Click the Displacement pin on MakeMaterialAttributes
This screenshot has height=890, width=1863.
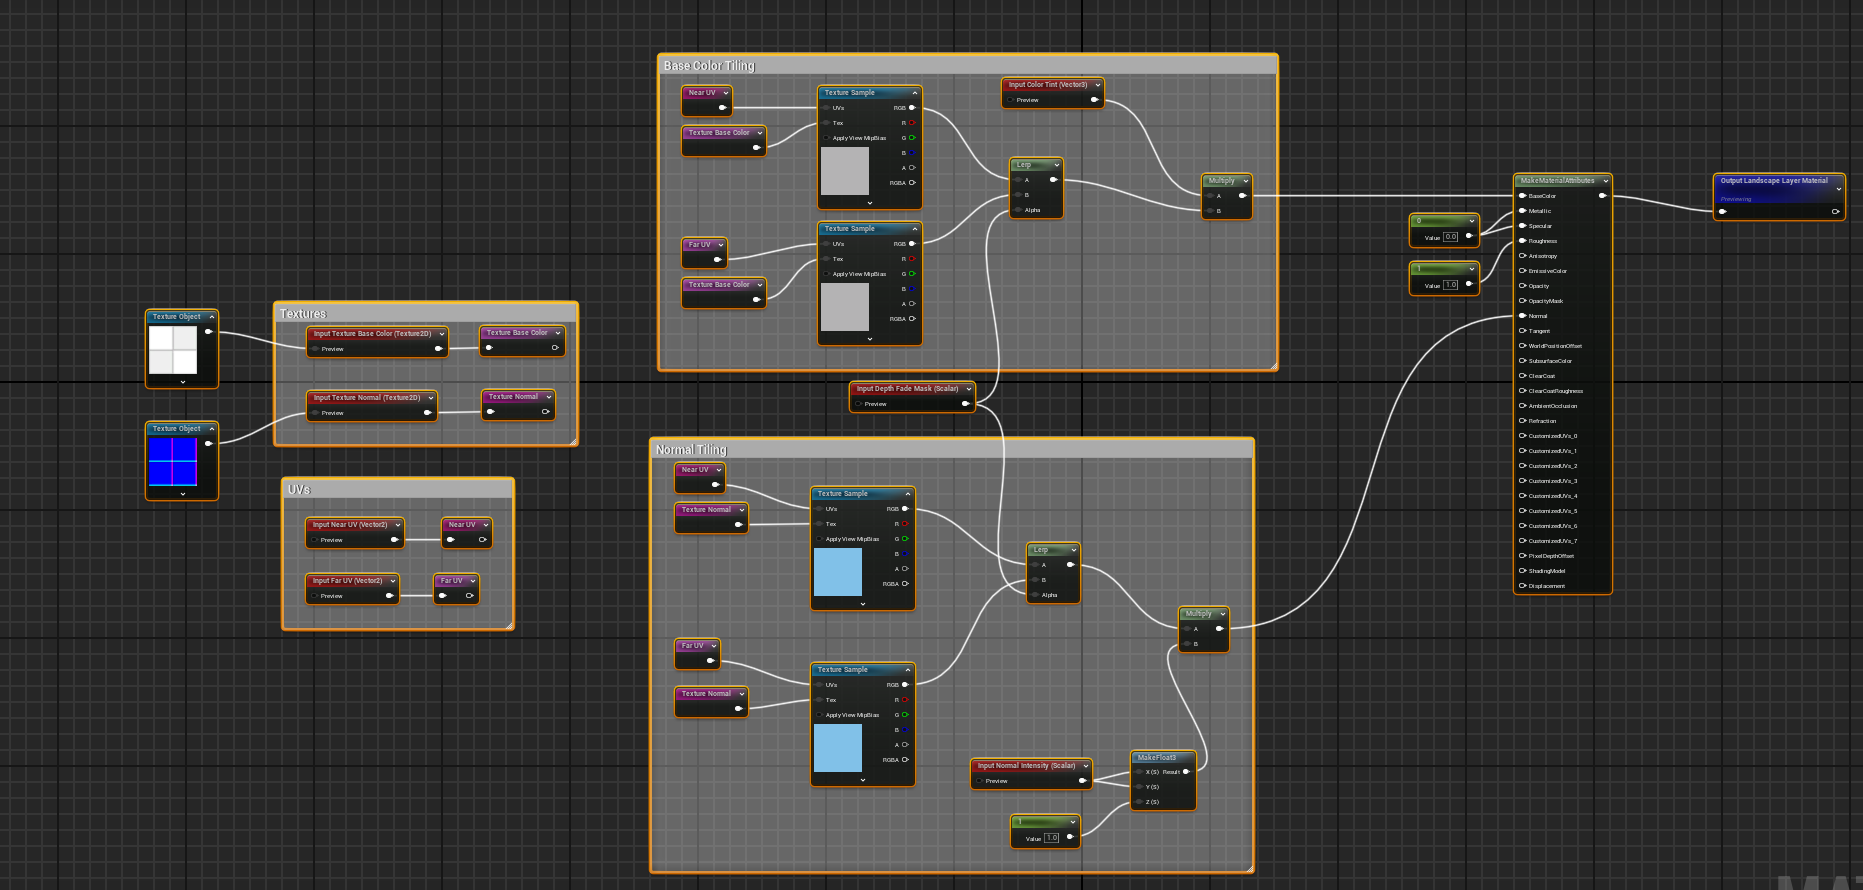tap(1522, 586)
